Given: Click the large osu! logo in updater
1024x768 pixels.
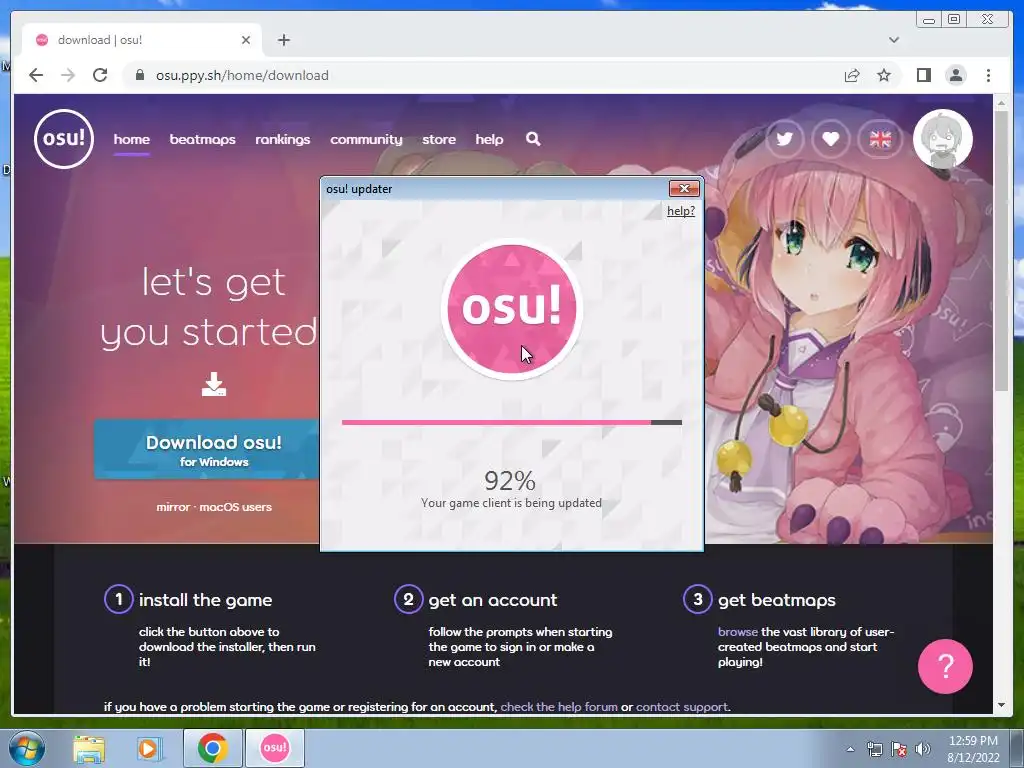Looking at the screenshot, I should coord(511,308).
